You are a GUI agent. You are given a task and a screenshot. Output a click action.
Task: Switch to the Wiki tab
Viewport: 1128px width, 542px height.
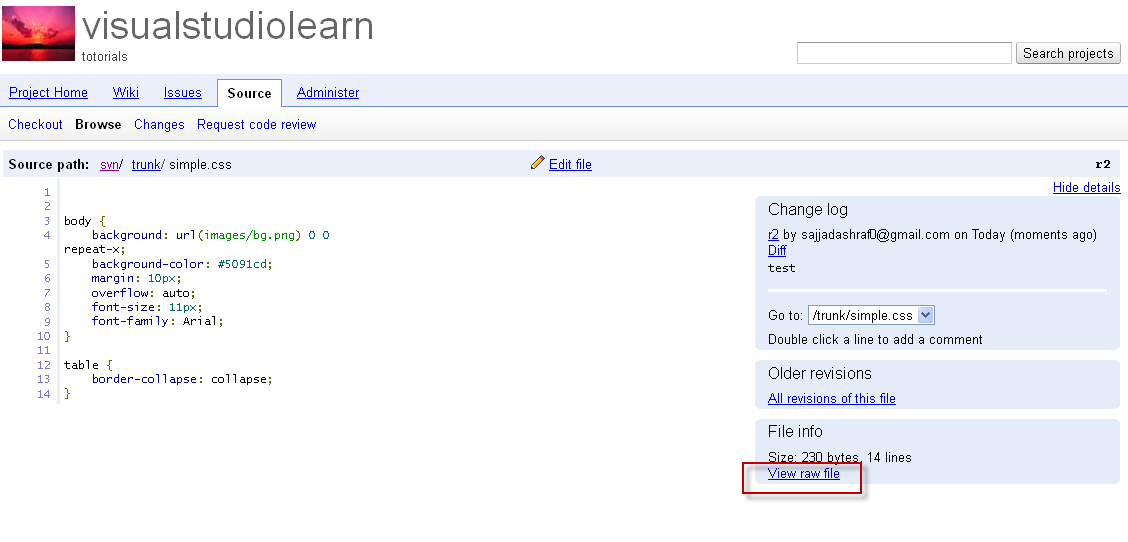(x=126, y=93)
